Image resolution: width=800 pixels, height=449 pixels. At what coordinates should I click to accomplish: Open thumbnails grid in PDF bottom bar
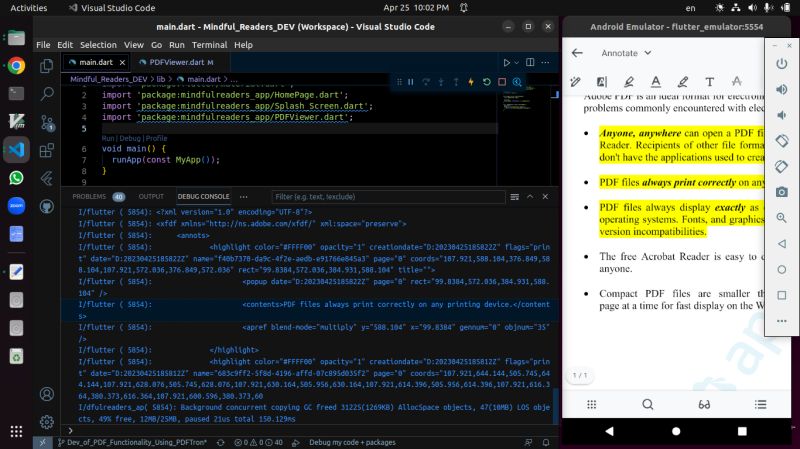[x=591, y=405]
